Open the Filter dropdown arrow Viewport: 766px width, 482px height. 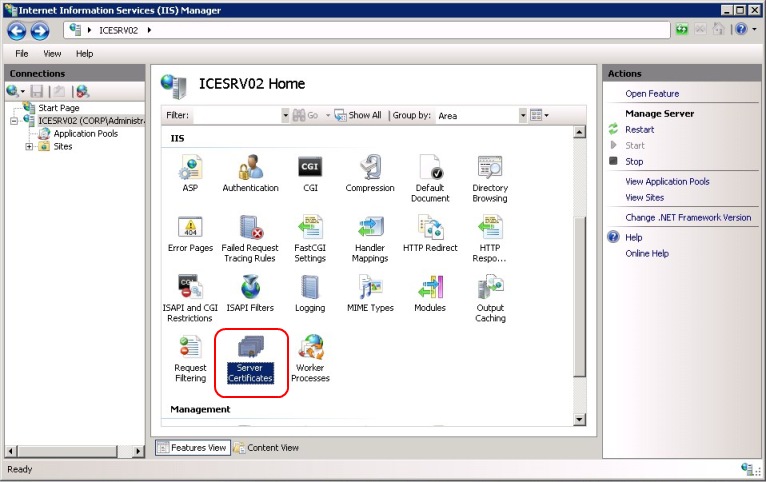point(285,116)
